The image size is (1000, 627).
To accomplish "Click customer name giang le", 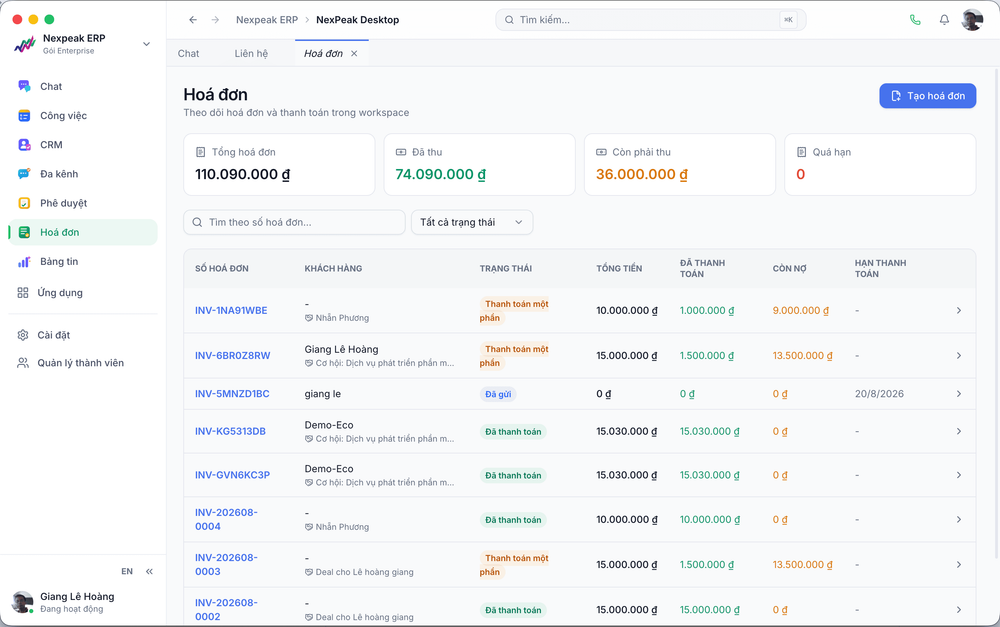I will (x=323, y=394).
